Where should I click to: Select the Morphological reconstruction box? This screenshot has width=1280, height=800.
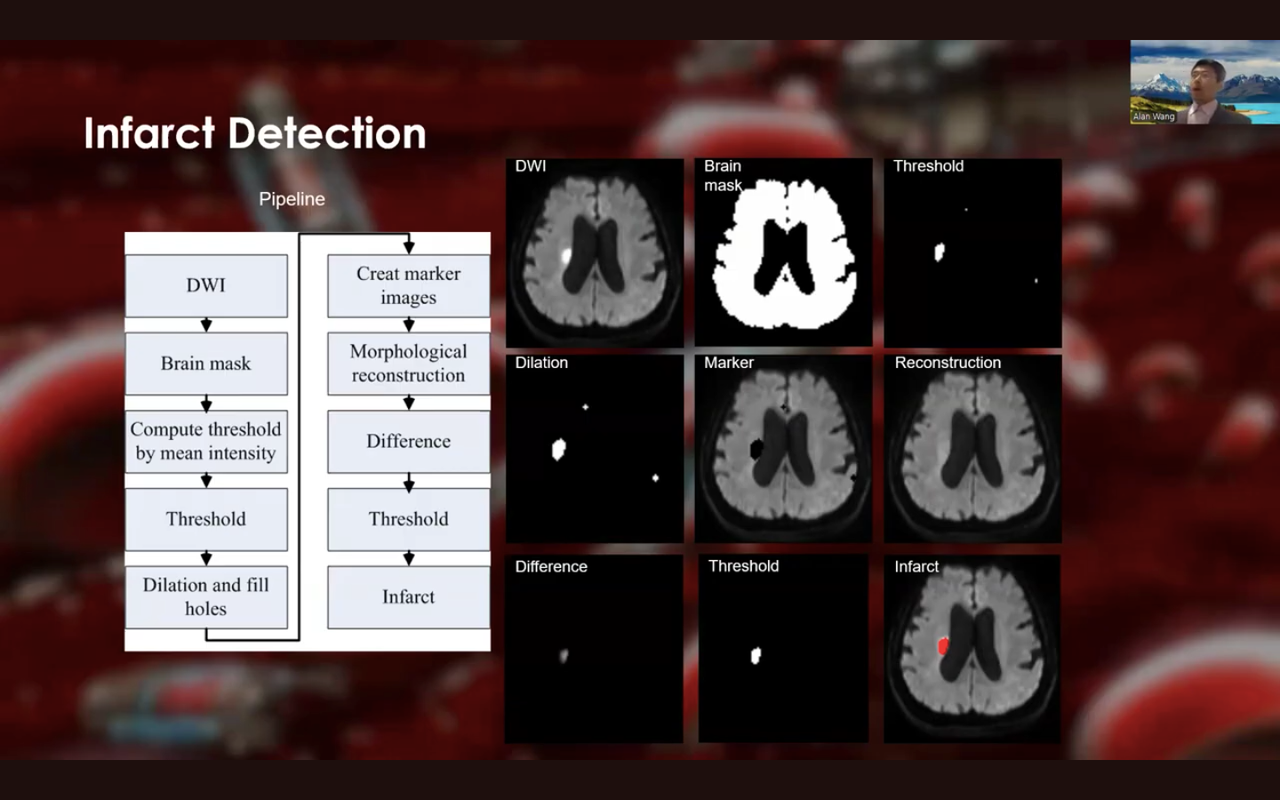click(x=408, y=363)
